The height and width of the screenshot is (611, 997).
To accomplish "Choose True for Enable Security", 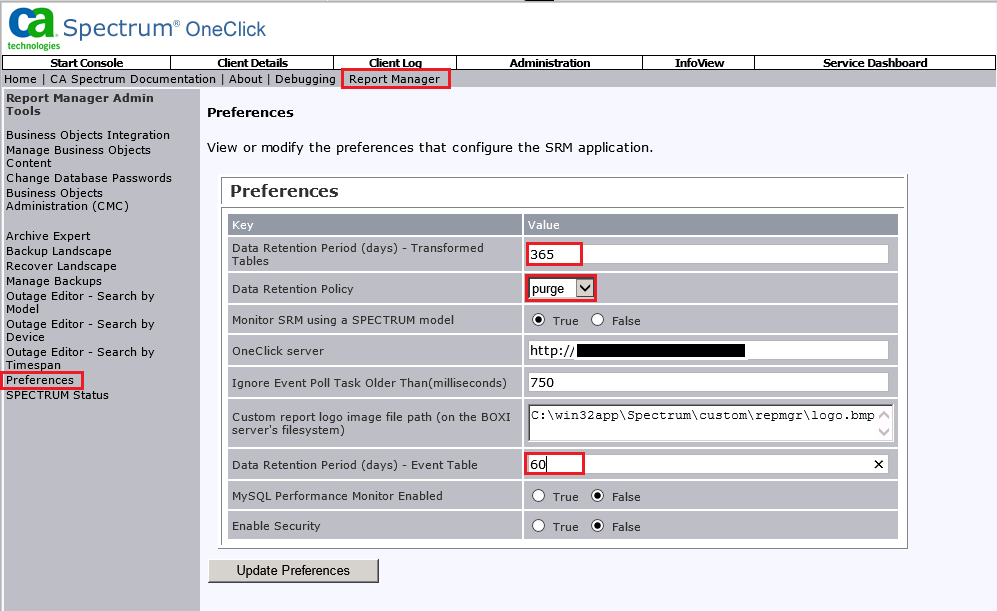I will coord(539,526).
